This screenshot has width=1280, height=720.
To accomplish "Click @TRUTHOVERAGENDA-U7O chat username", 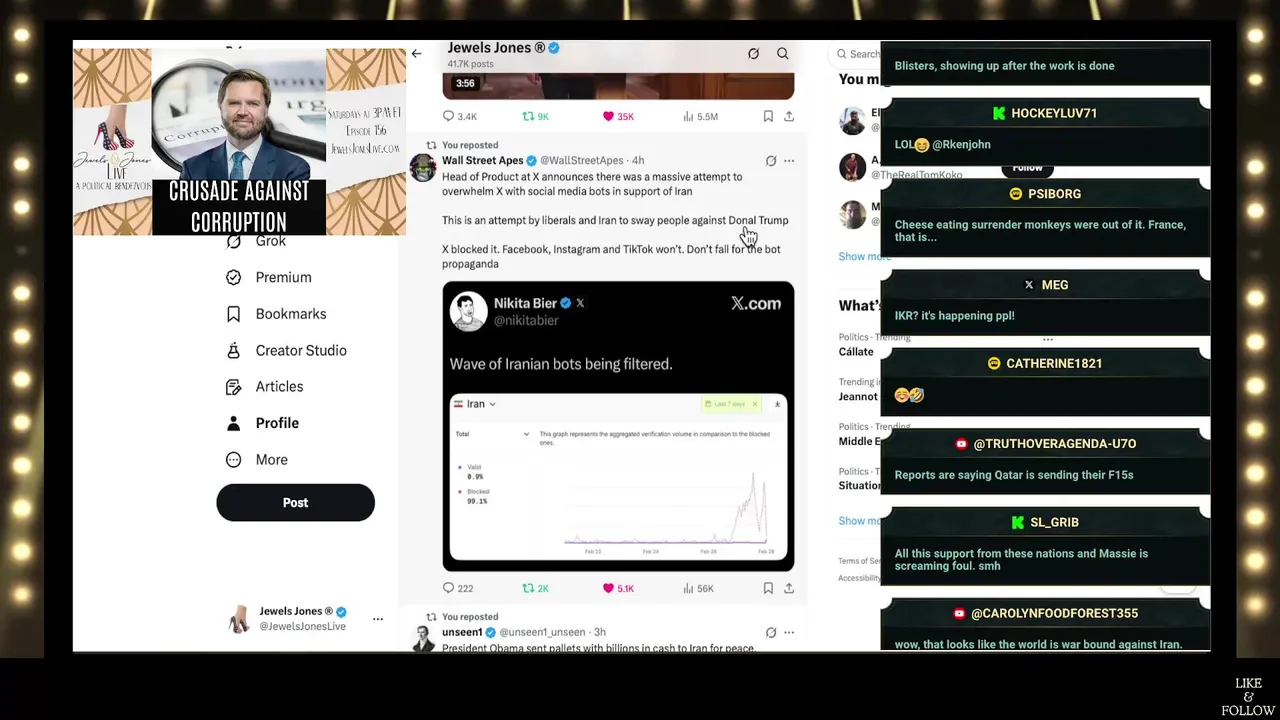I will (1054, 444).
